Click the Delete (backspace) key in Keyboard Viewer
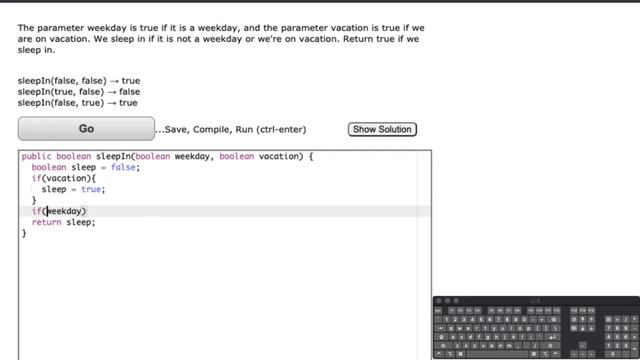This screenshot has height=360, width=640. 553,320
